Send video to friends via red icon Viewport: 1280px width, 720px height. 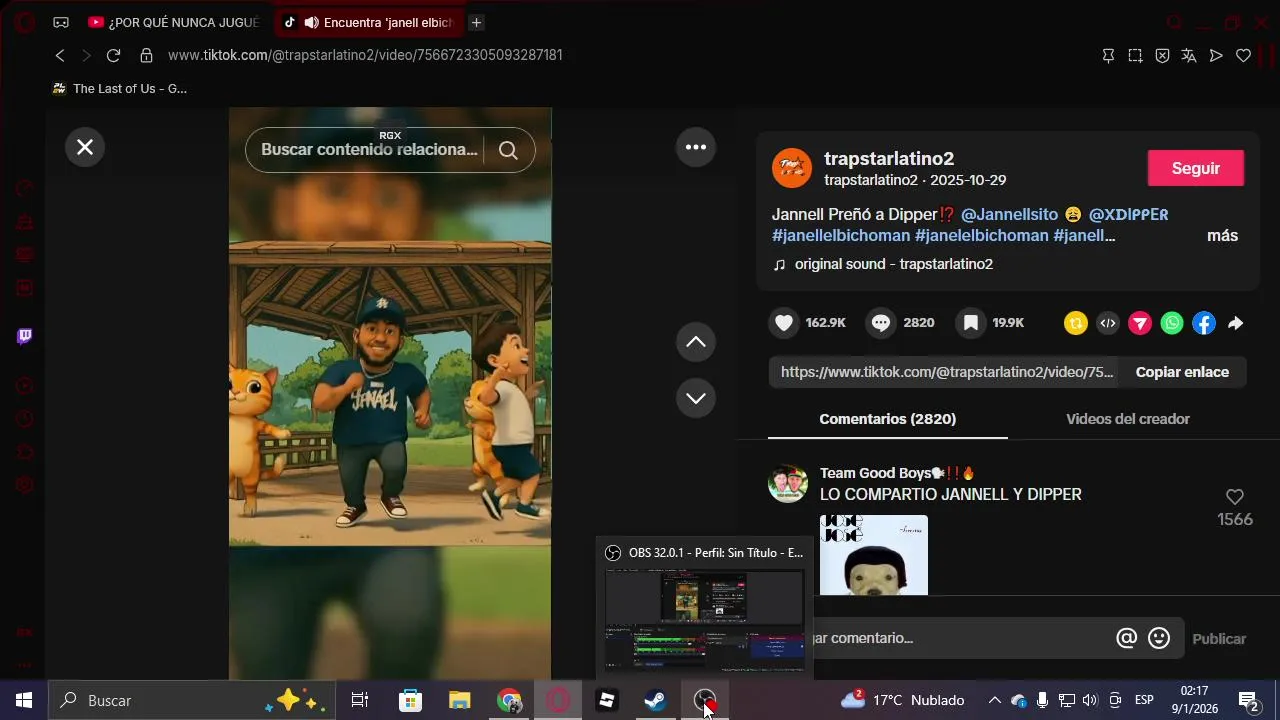[x=1140, y=323]
